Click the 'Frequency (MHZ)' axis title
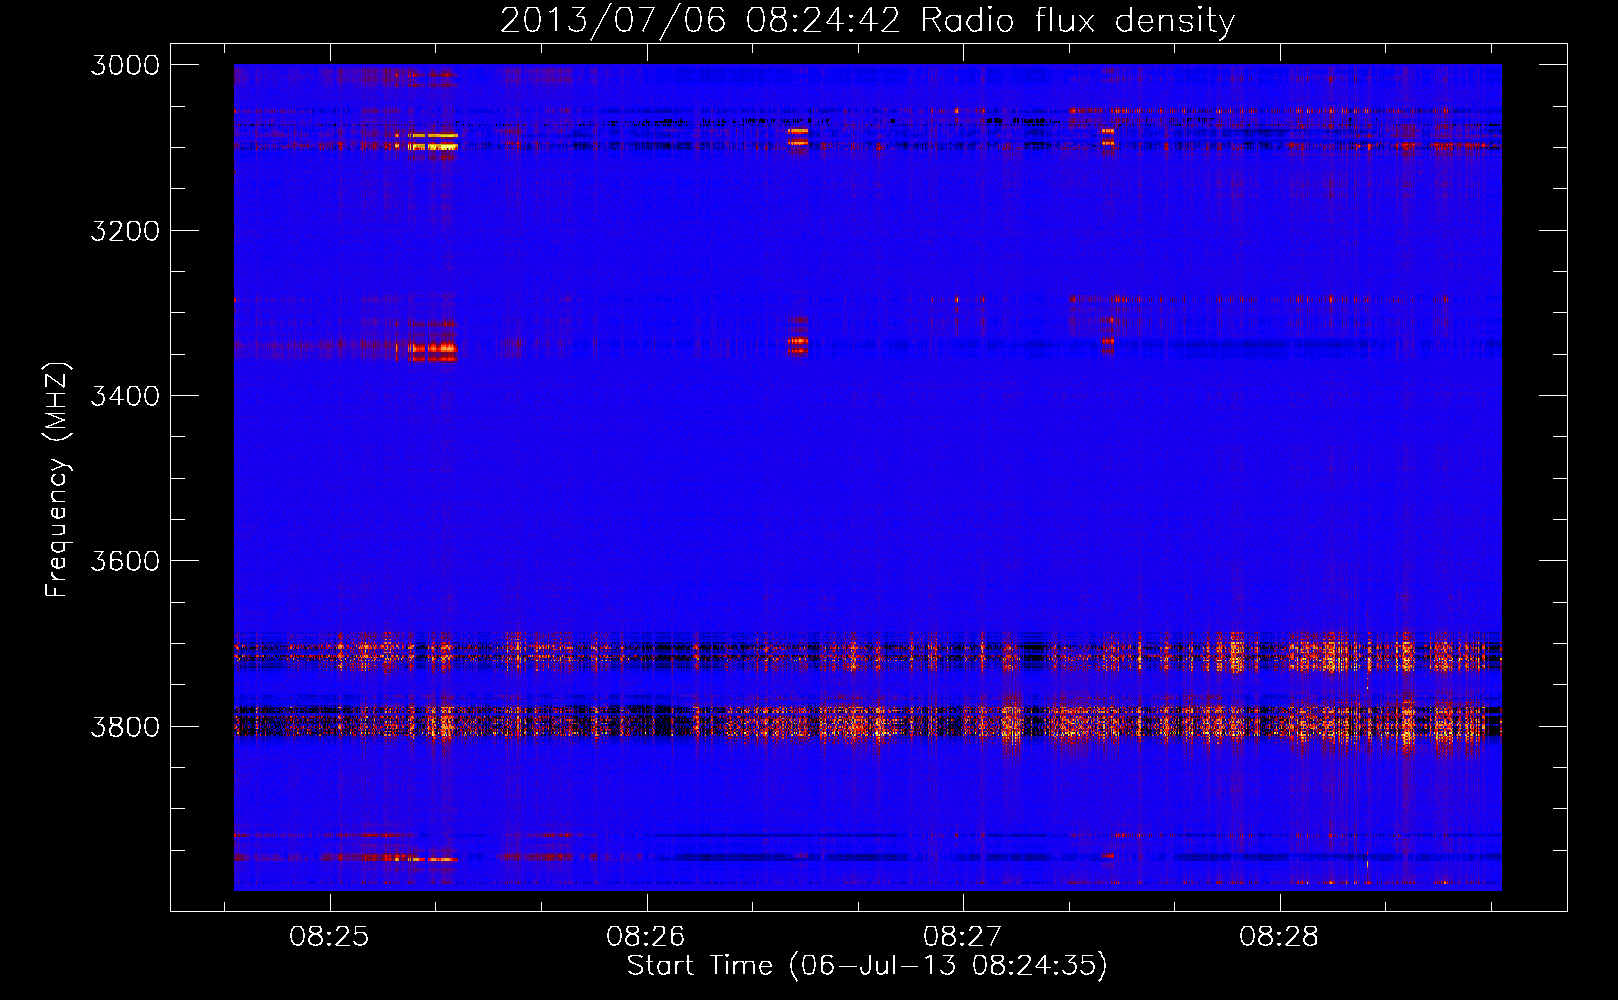1618x1000 pixels. [x=57, y=480]
